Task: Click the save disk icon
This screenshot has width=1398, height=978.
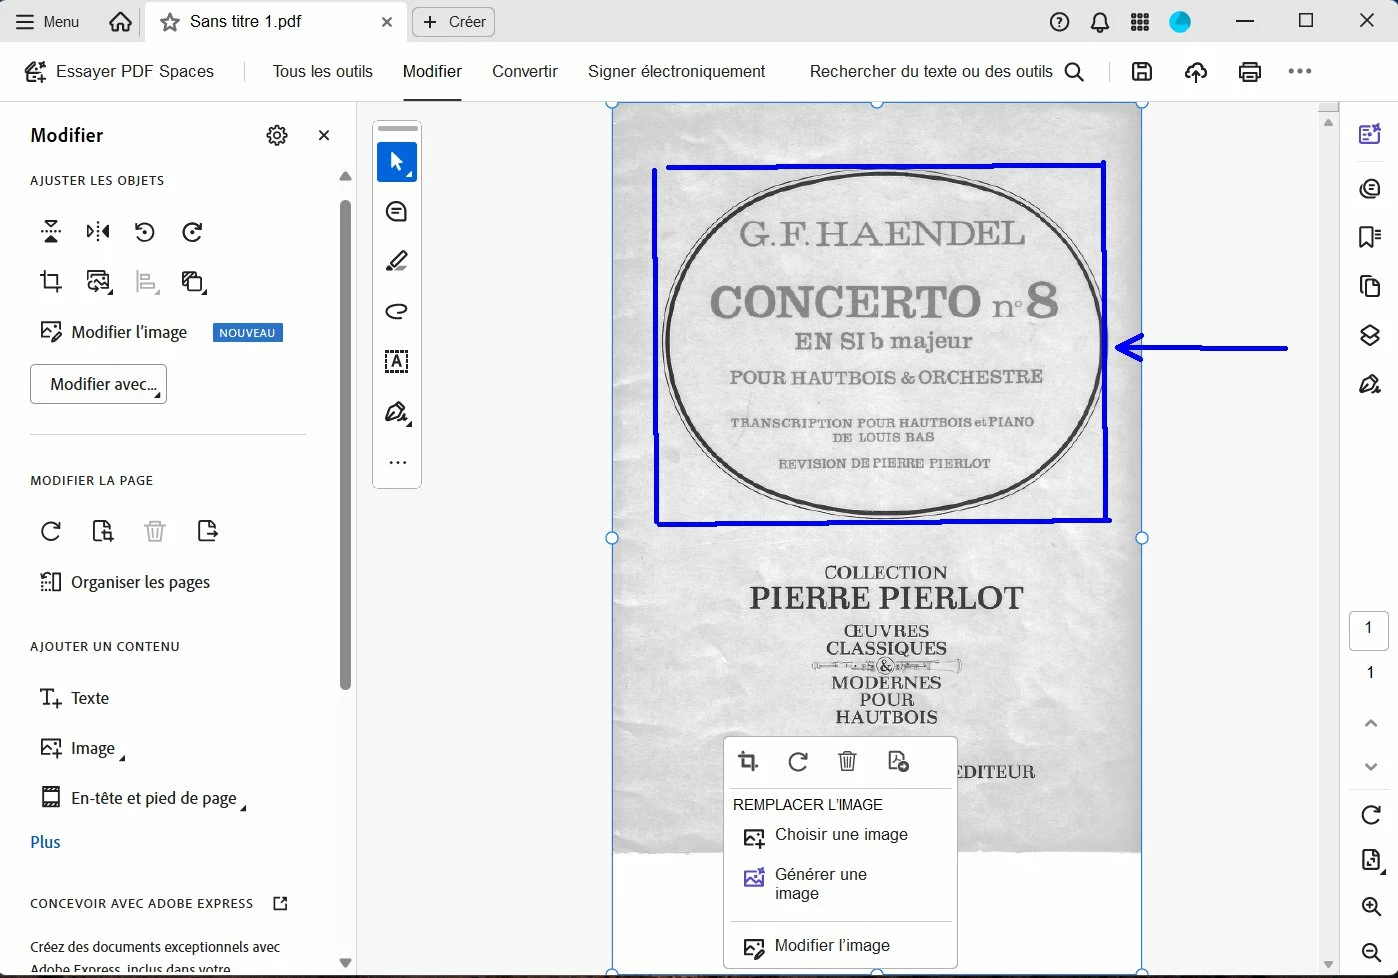Action: tap(1142, 71)
